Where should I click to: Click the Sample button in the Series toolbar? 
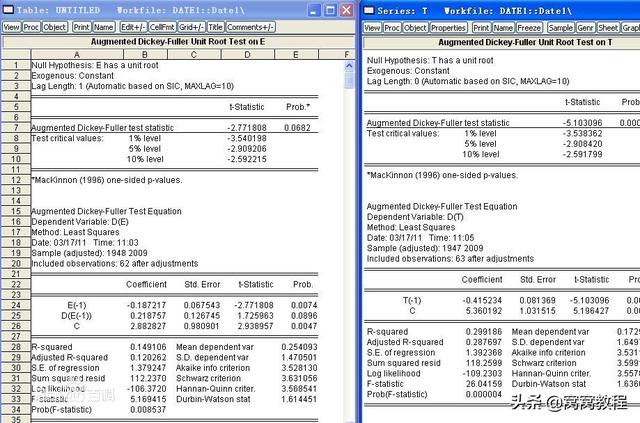(x=560, y=27)
